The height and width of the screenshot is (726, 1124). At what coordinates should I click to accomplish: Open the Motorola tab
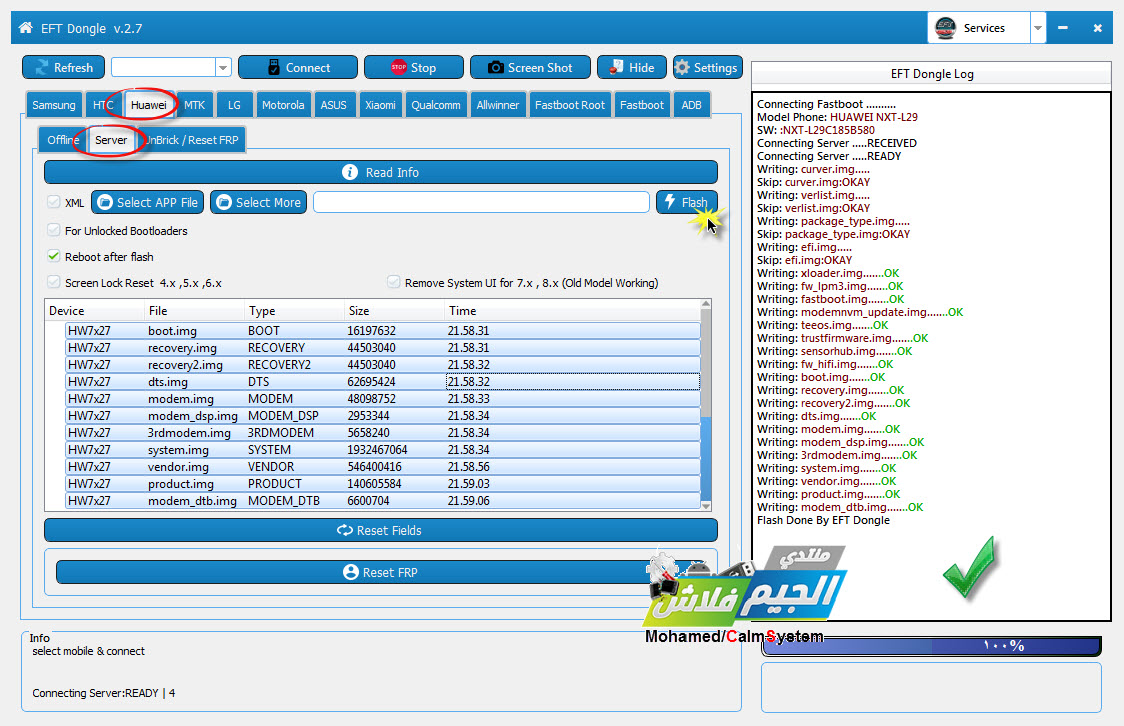[283, 105]
